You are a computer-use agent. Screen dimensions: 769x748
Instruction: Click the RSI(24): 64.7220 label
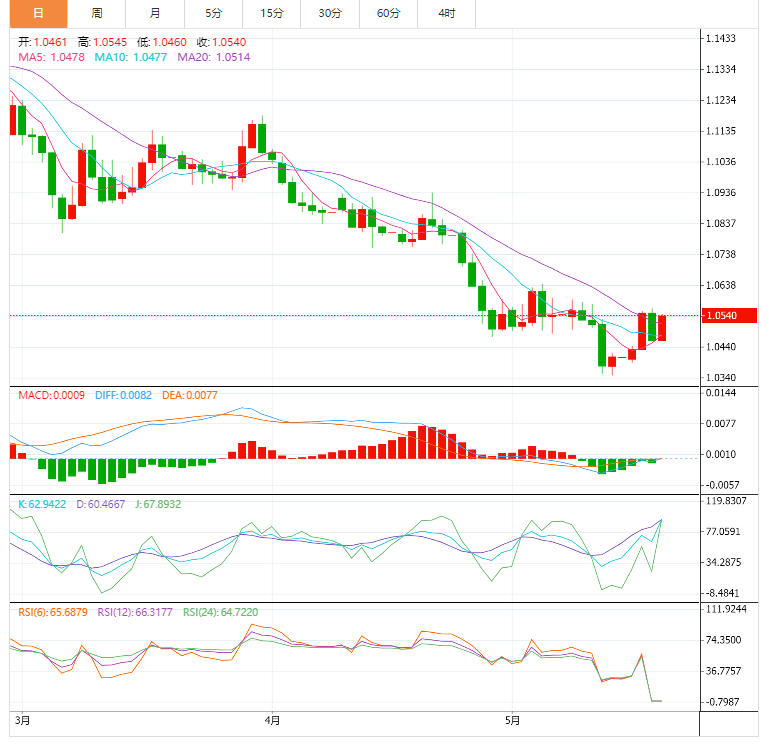[221, 612]
